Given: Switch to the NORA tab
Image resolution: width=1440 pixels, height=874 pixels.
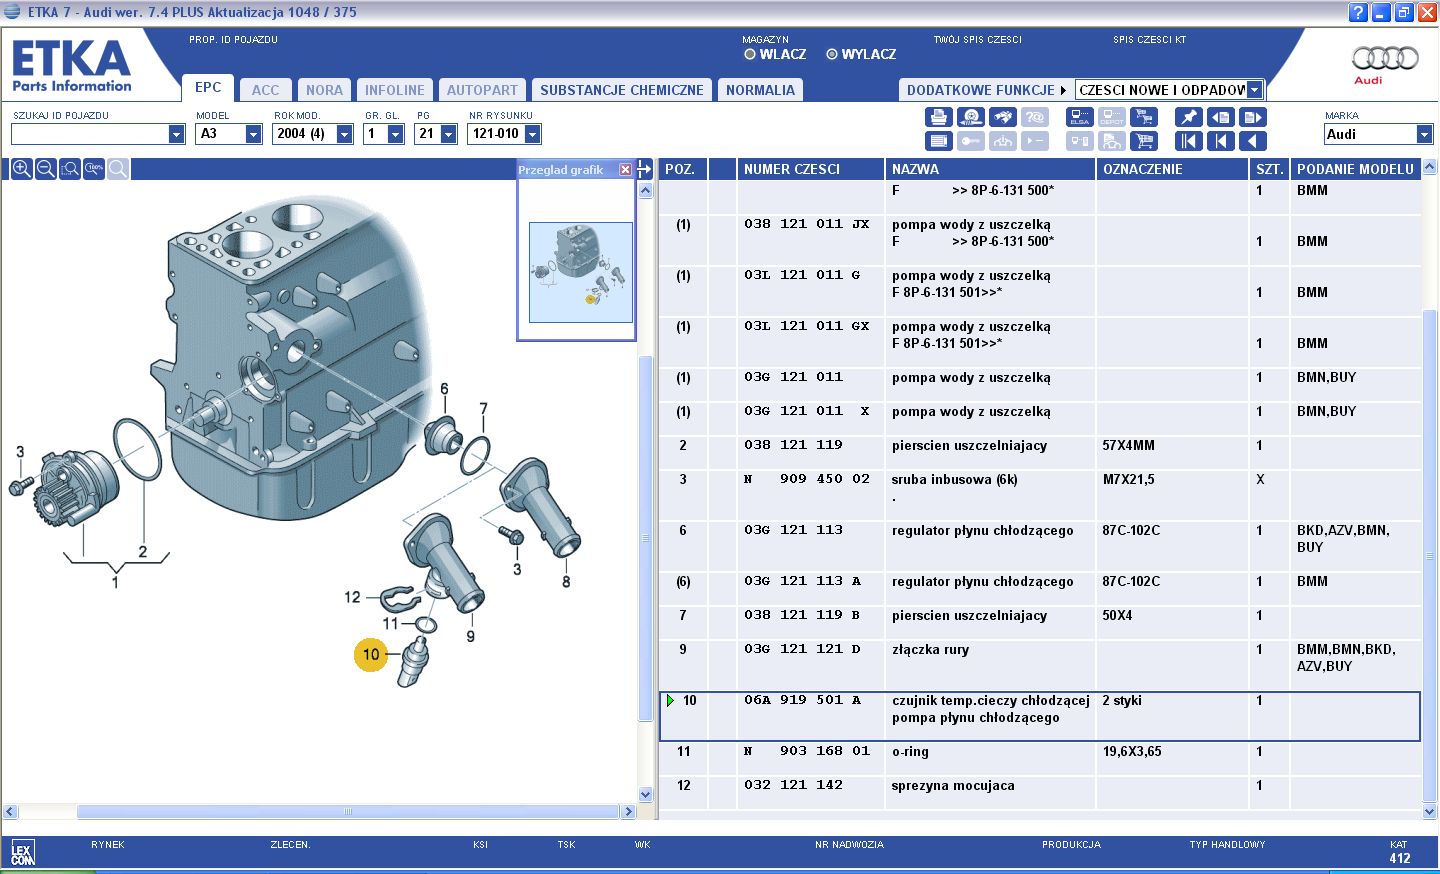Looking at the screenshot, I should tap(324, 90).
